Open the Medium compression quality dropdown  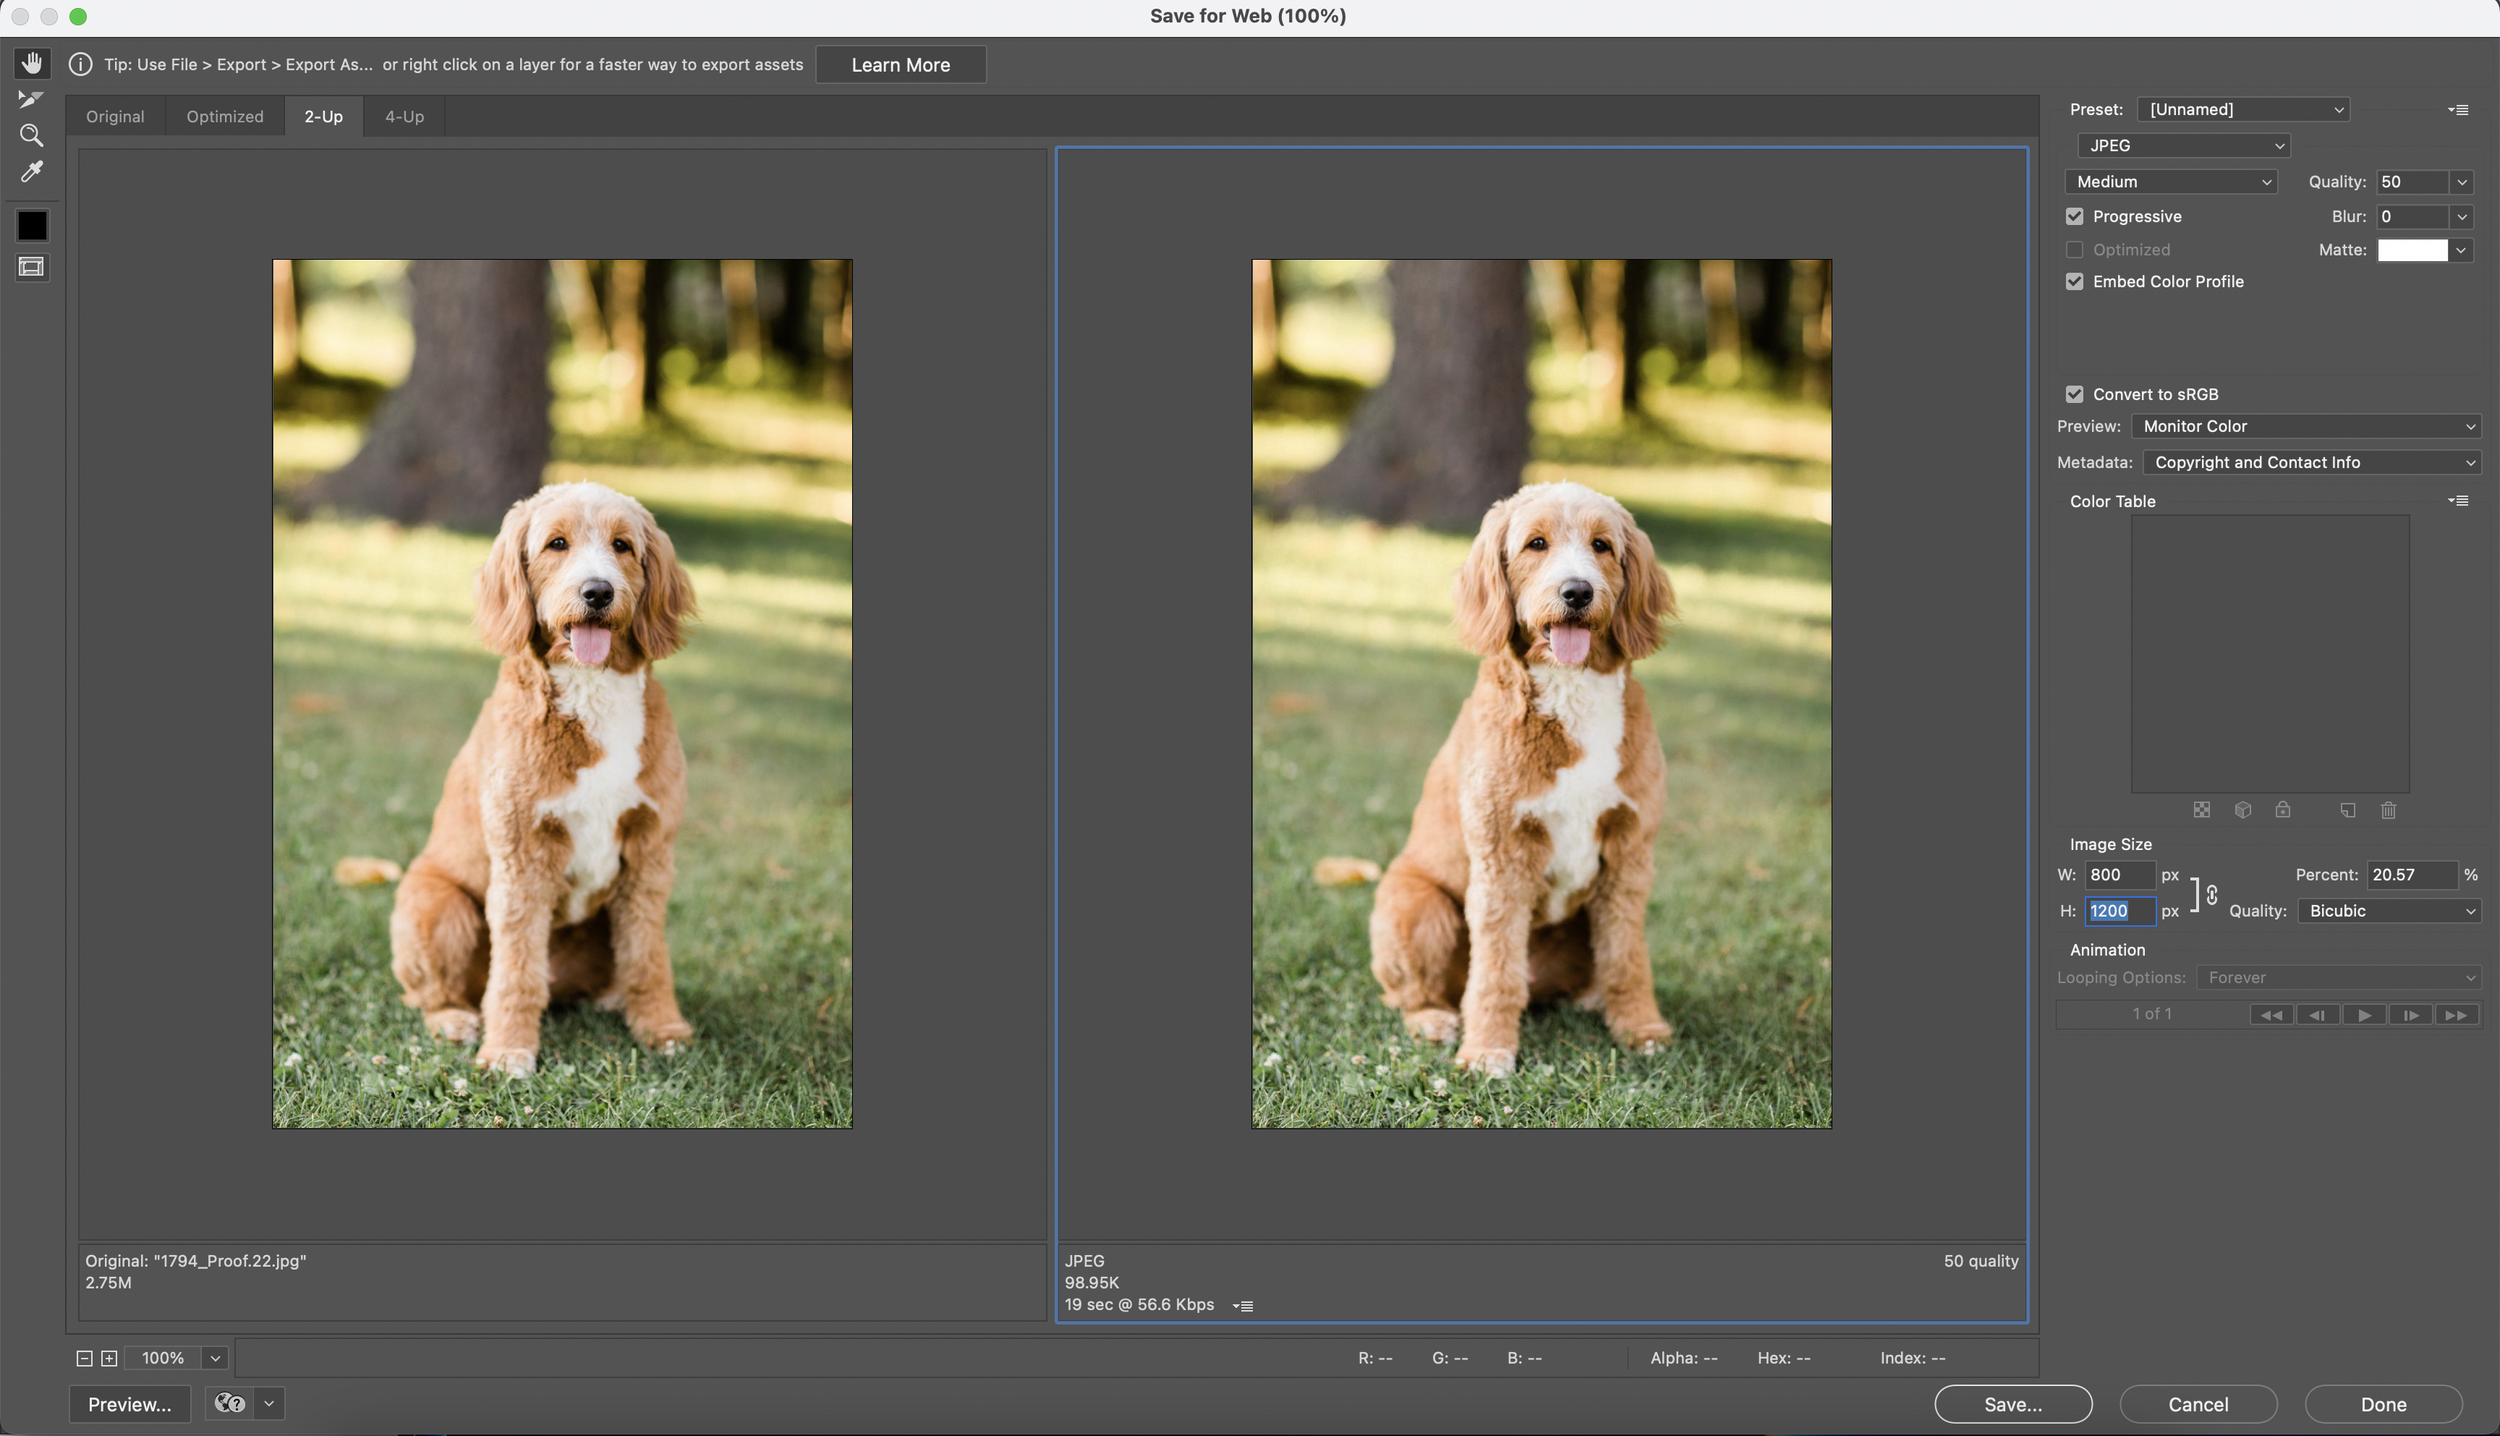(x=2171, y=181)
